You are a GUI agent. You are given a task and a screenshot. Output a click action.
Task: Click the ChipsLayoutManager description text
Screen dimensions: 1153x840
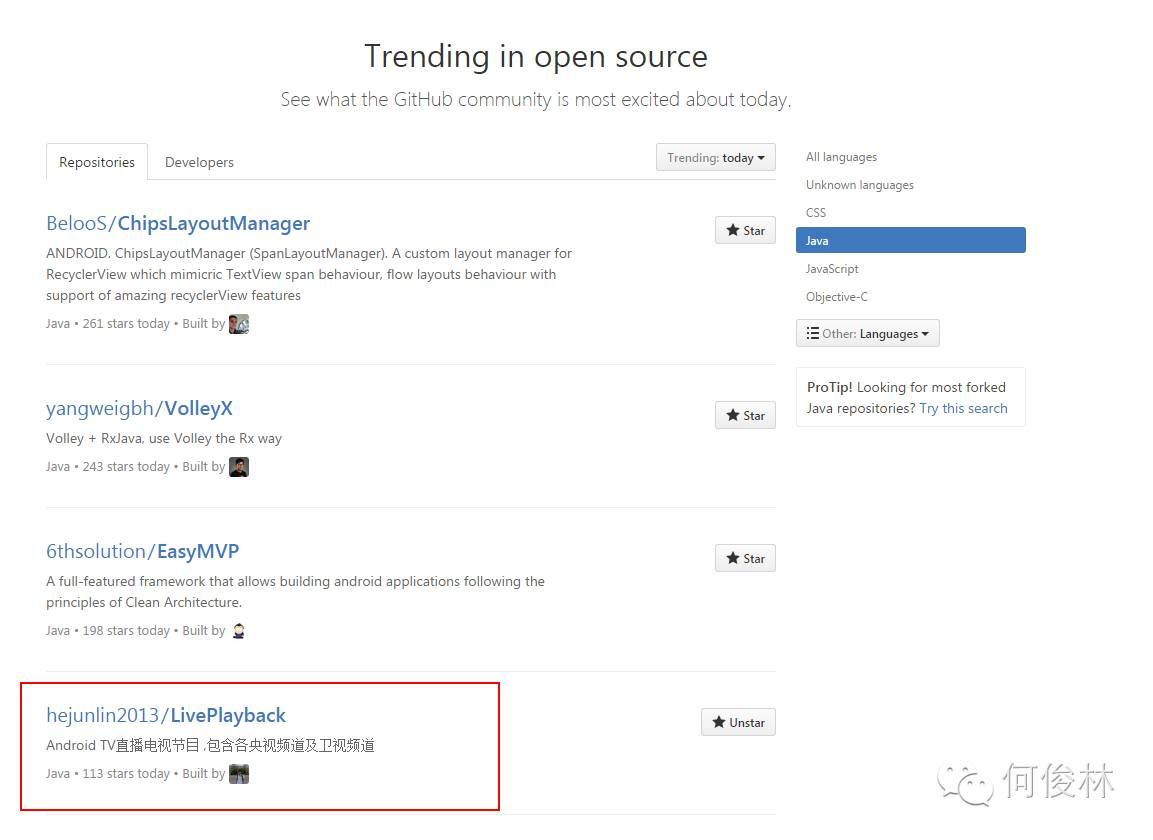point(309,274)
